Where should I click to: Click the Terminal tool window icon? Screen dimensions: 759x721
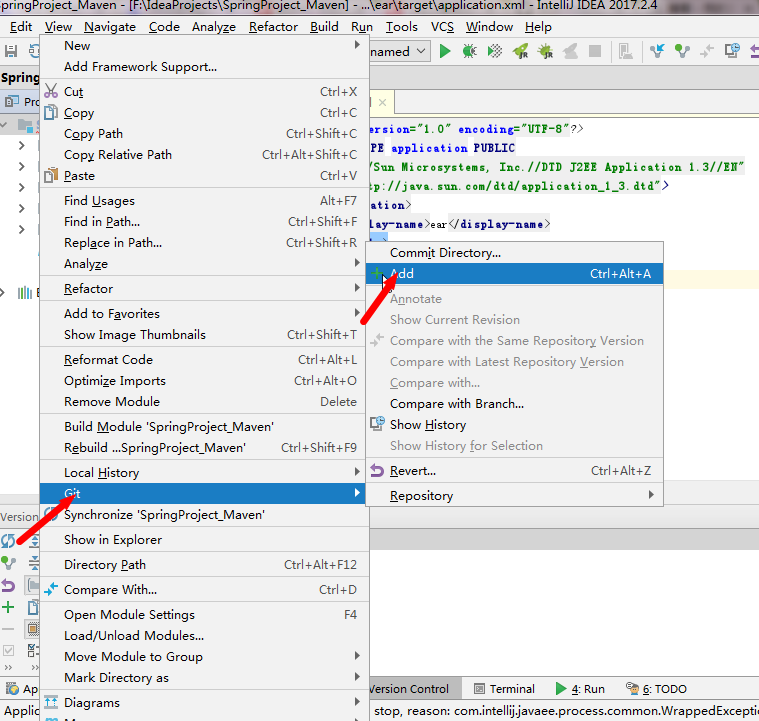[479, 689]
